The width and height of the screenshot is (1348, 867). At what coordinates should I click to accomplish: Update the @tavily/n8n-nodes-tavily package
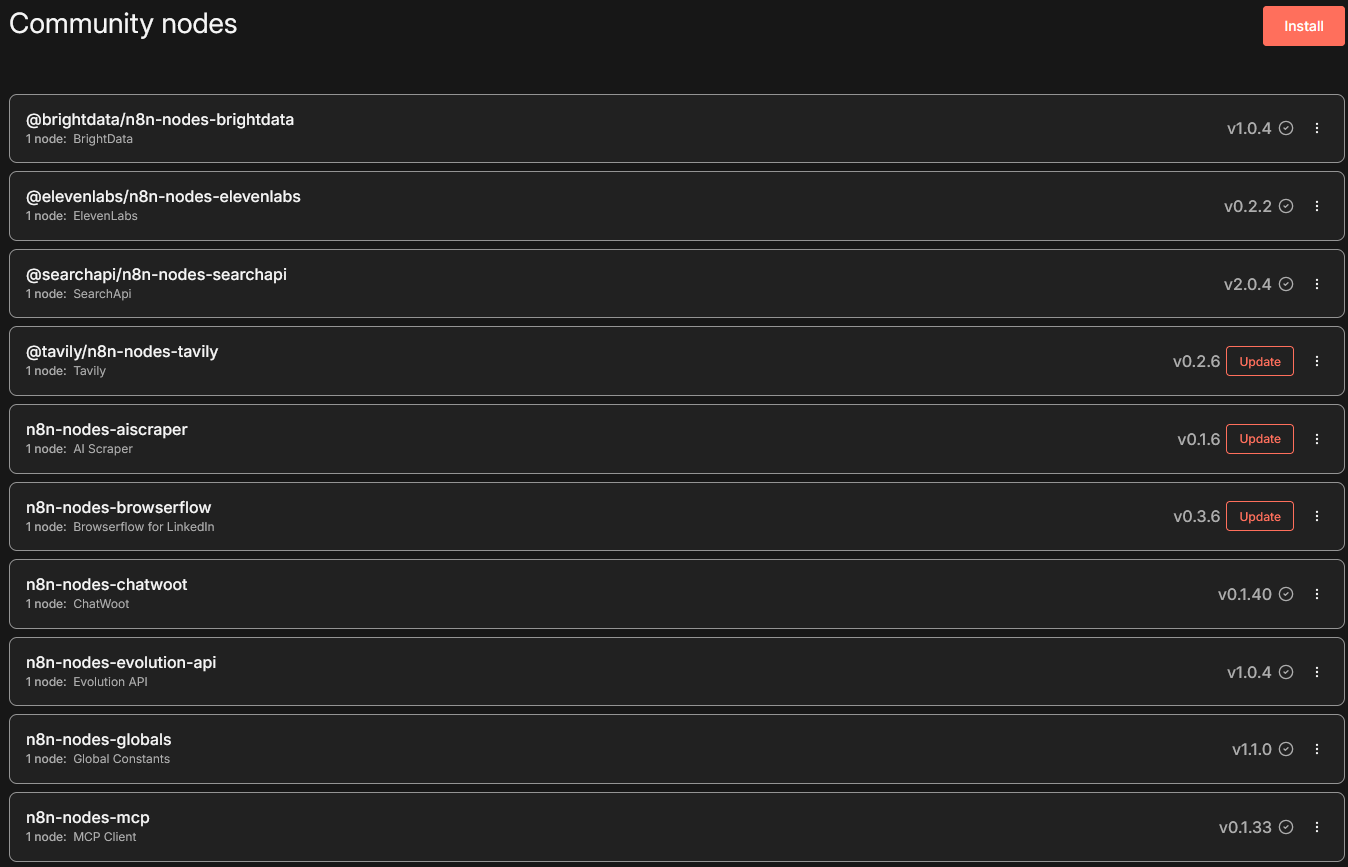1259,361
